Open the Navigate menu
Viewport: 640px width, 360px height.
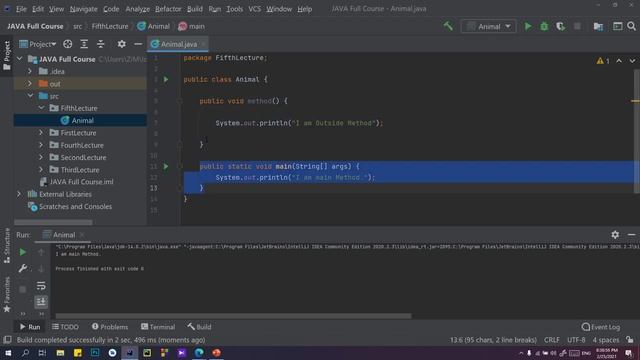coord(84,9)
